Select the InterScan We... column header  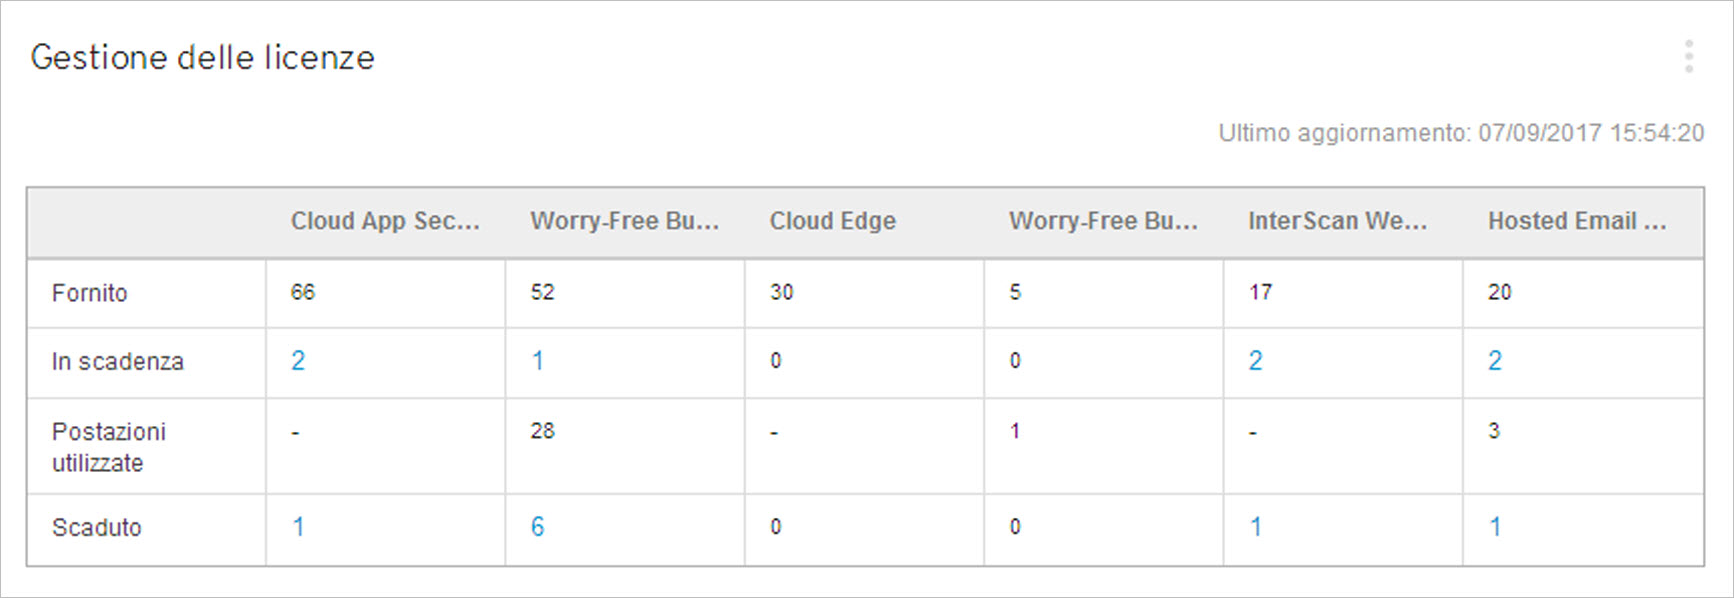(1337, 221)
